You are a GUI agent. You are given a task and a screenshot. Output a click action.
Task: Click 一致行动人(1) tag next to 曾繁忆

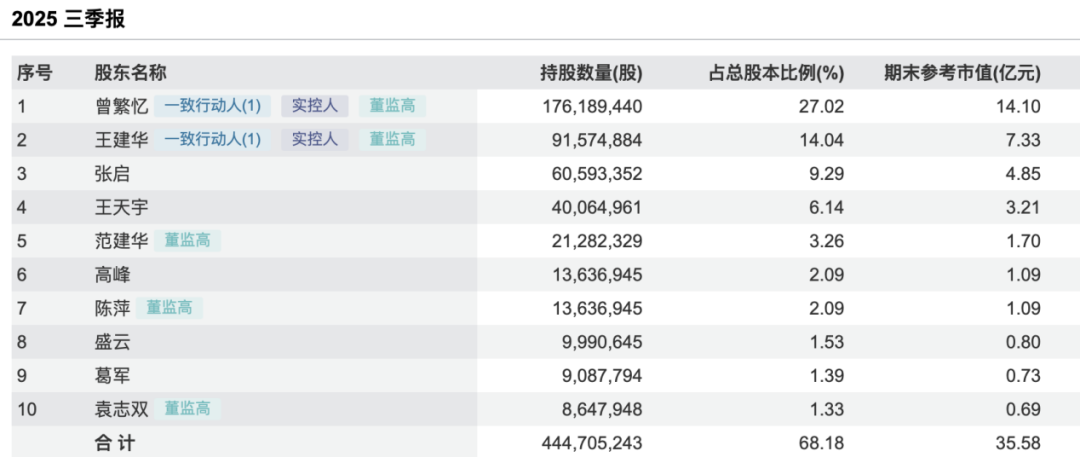pos(212,106)
